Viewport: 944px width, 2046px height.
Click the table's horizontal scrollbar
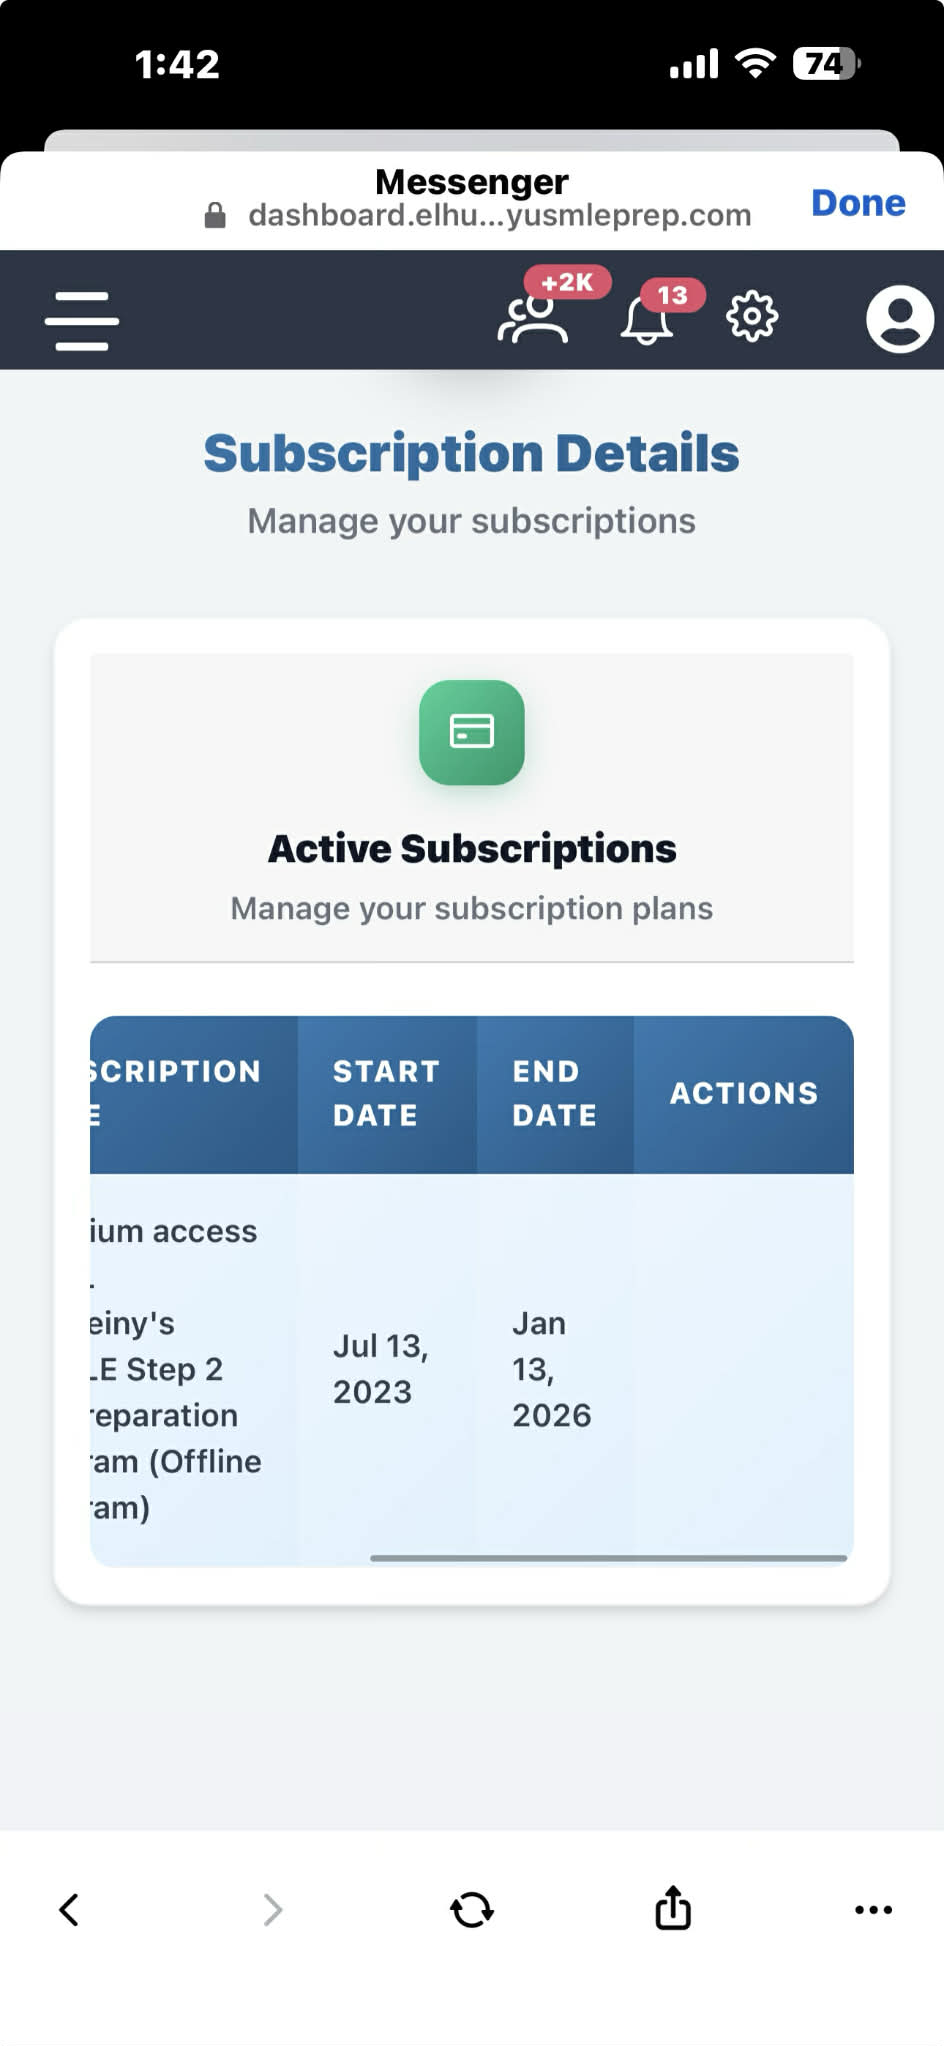608,1557
